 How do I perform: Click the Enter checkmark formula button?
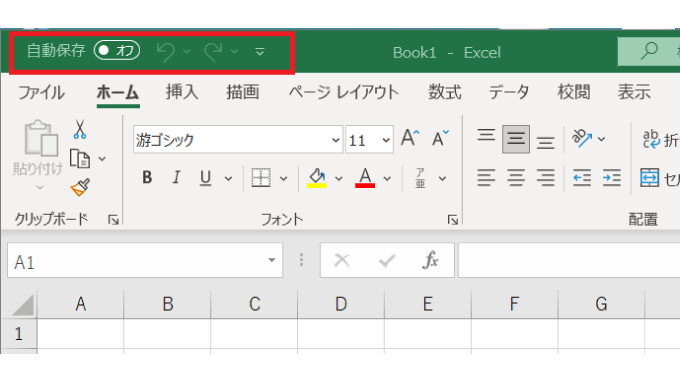(x=386, y=261)
